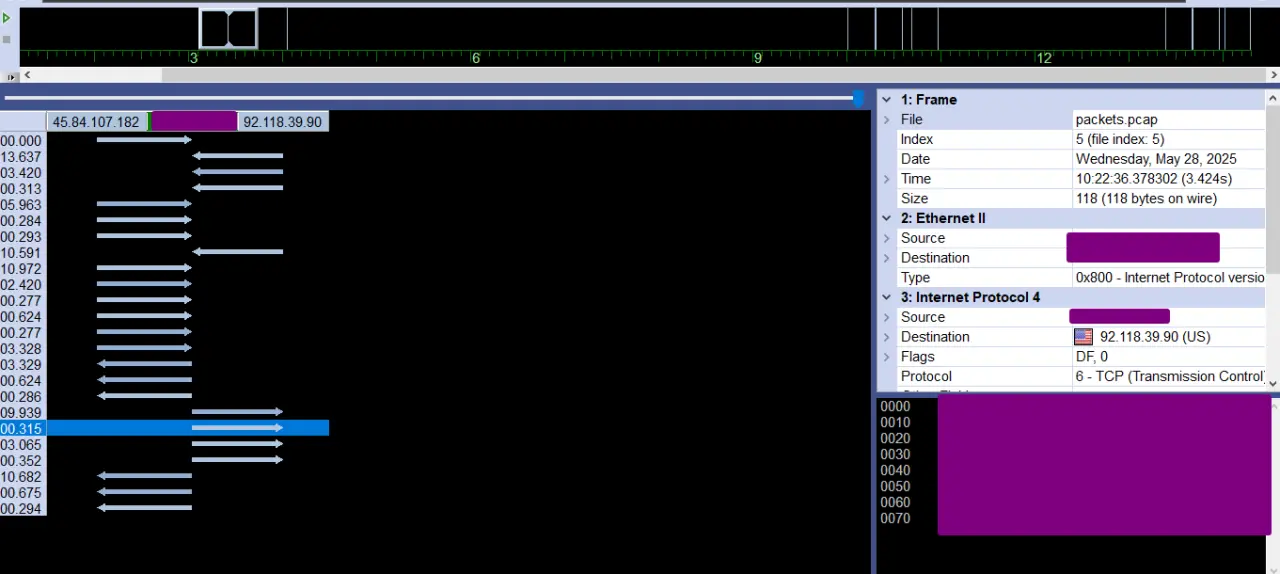Screen dimensions: 1280x574
Task: Select the packet row at 00.294
Action: point(164,508)
